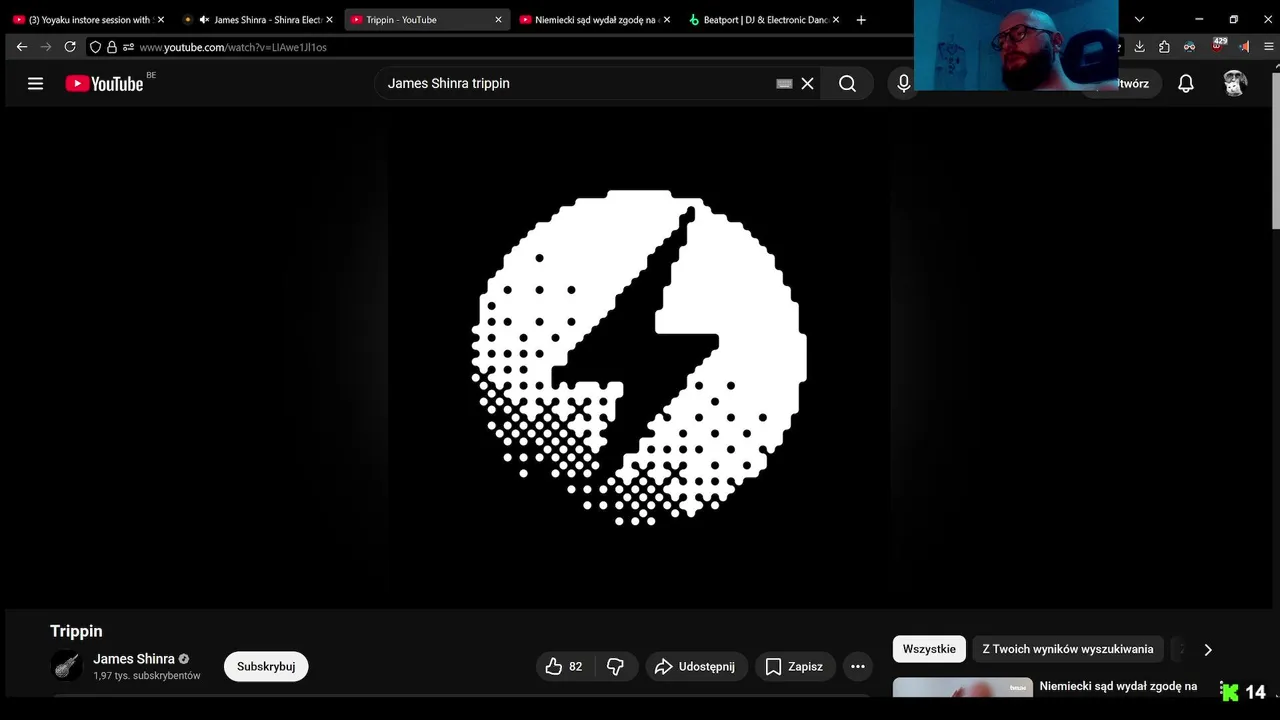Open uBlock extension showing 429 badge

(x=1218, y=45)
